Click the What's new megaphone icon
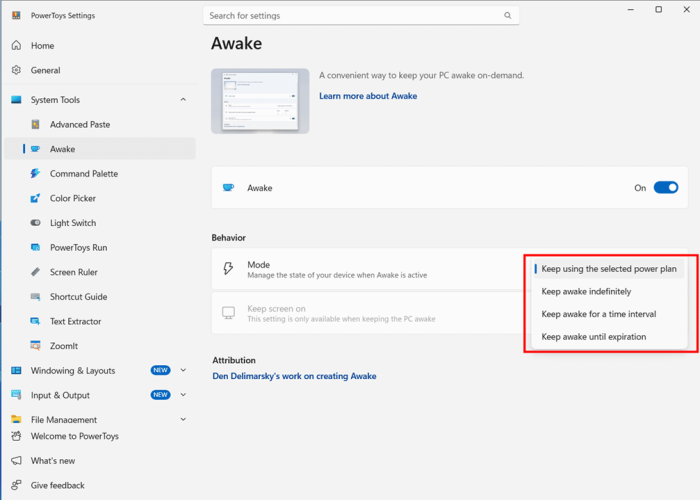 [x=17, y=460]
